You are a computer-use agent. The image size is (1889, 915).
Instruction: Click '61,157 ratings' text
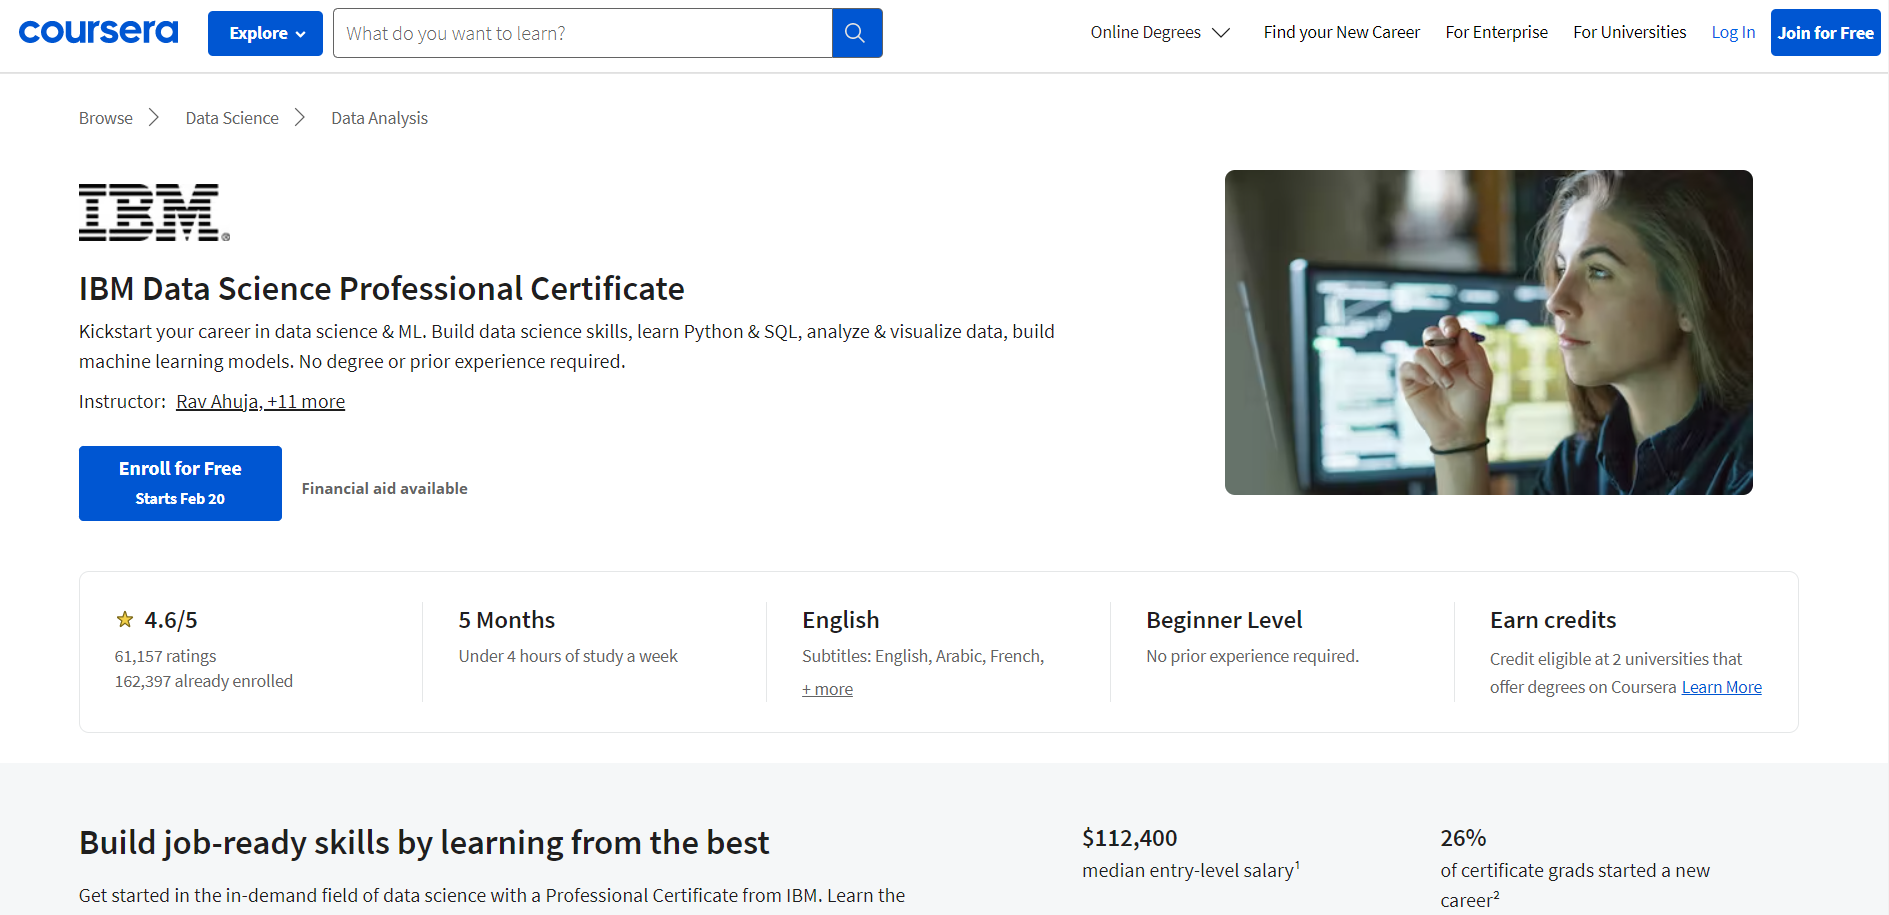click(165, 656)
